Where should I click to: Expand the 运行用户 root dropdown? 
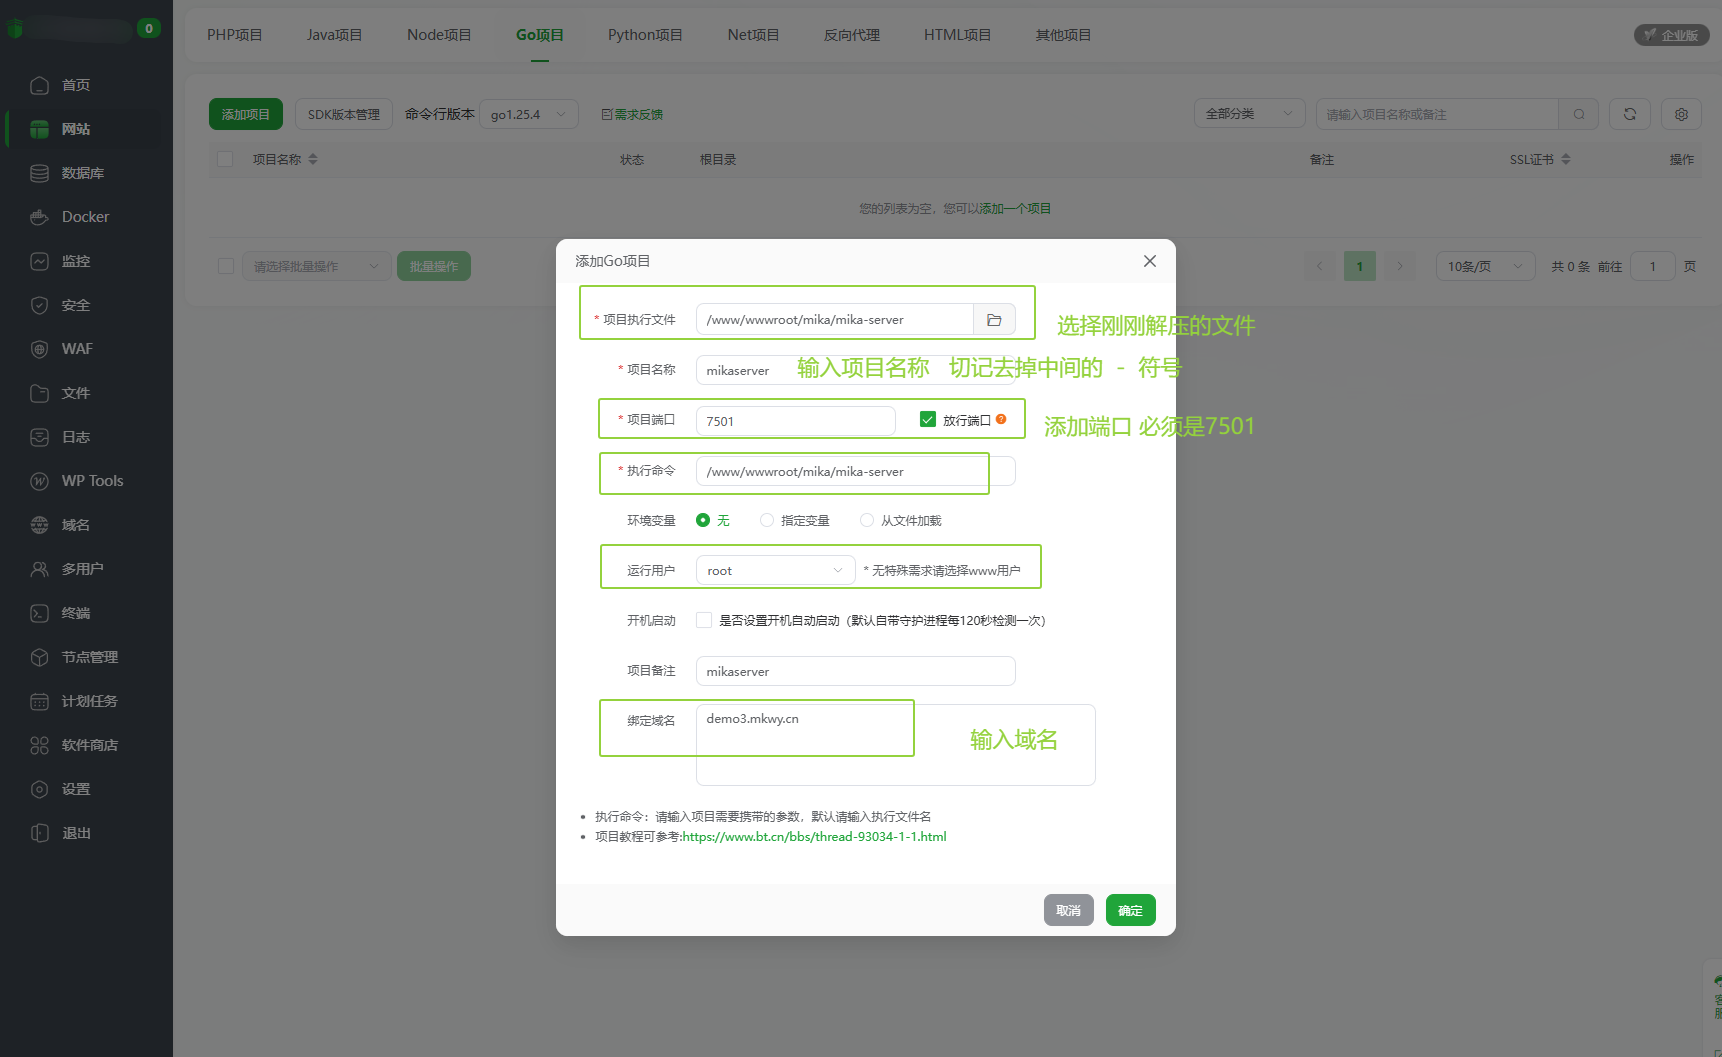tap(775, 570)
